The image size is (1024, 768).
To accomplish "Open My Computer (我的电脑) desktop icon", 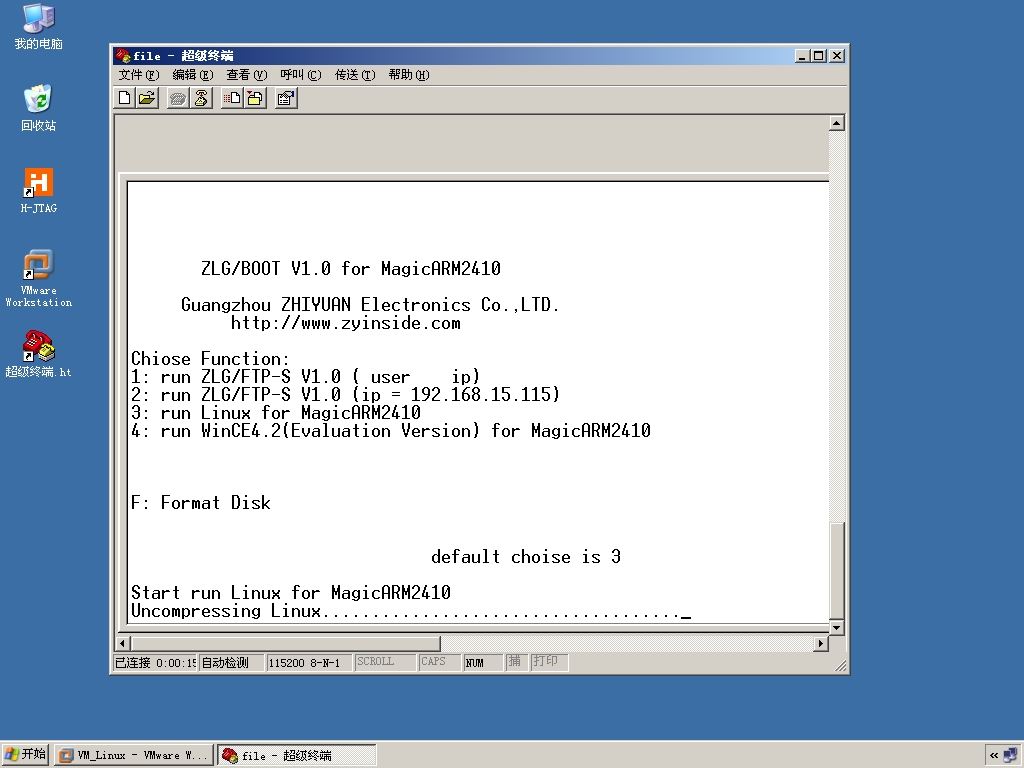I will [x=39, y=27].
